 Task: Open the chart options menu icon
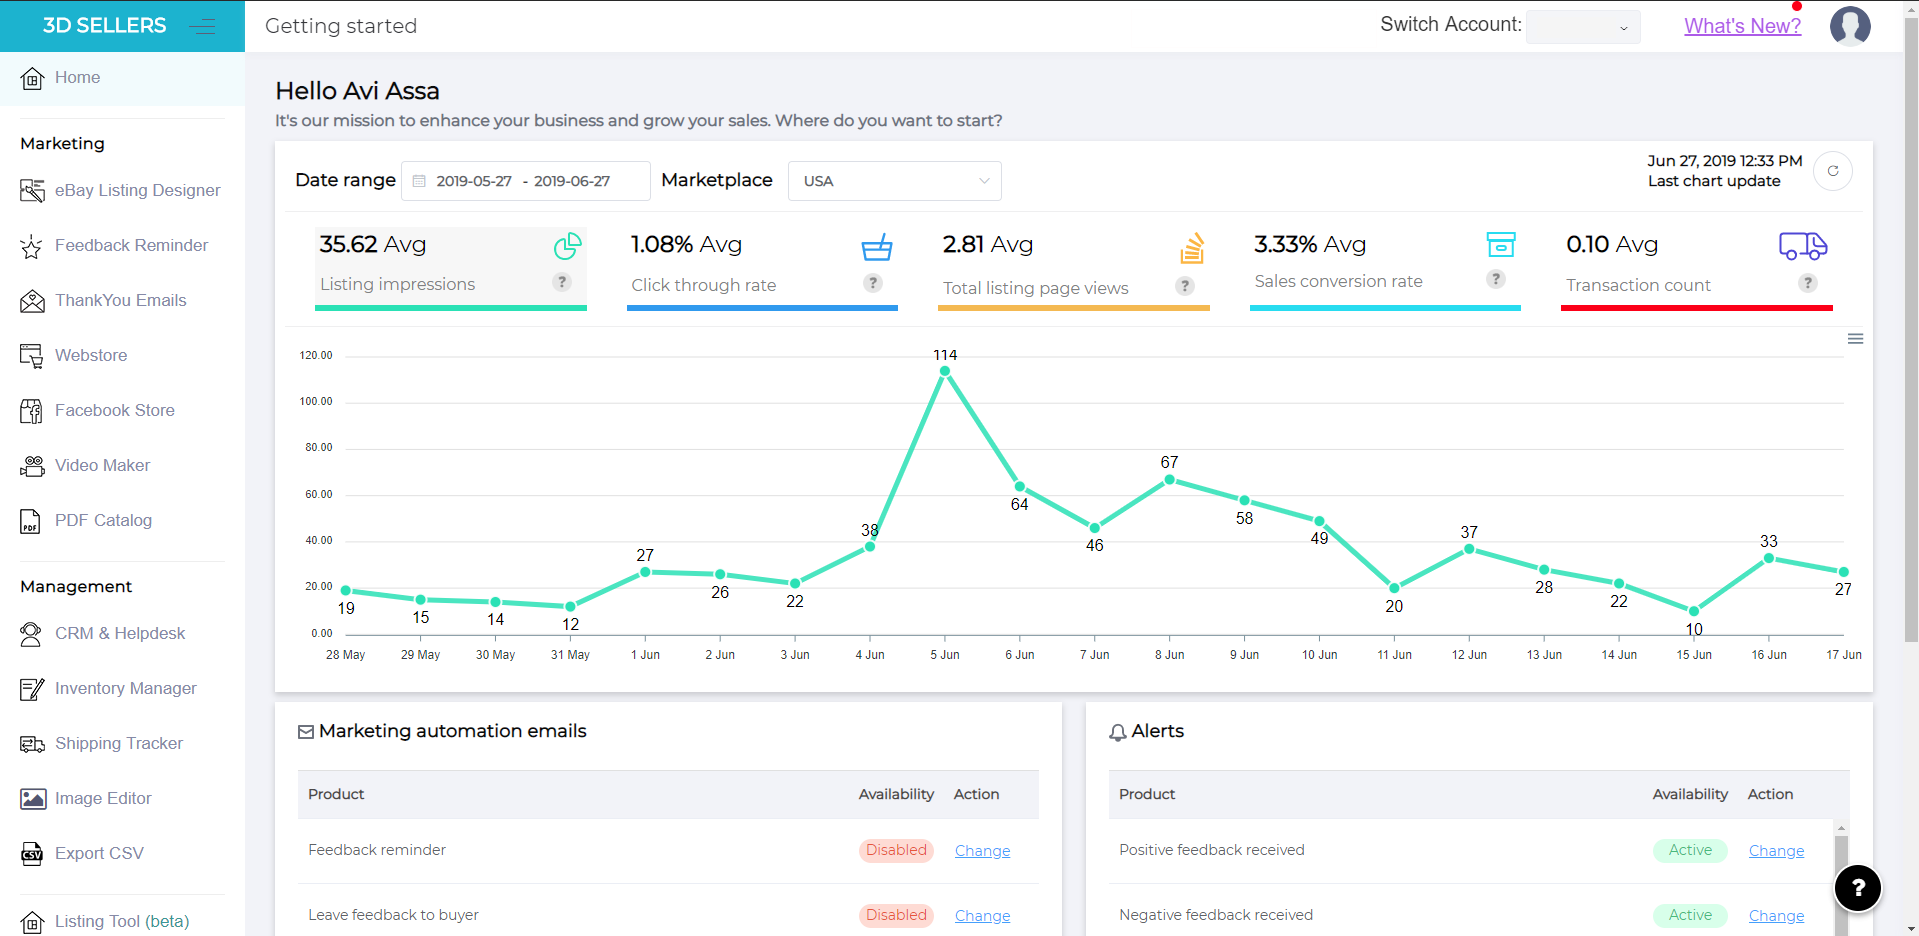1855,339
